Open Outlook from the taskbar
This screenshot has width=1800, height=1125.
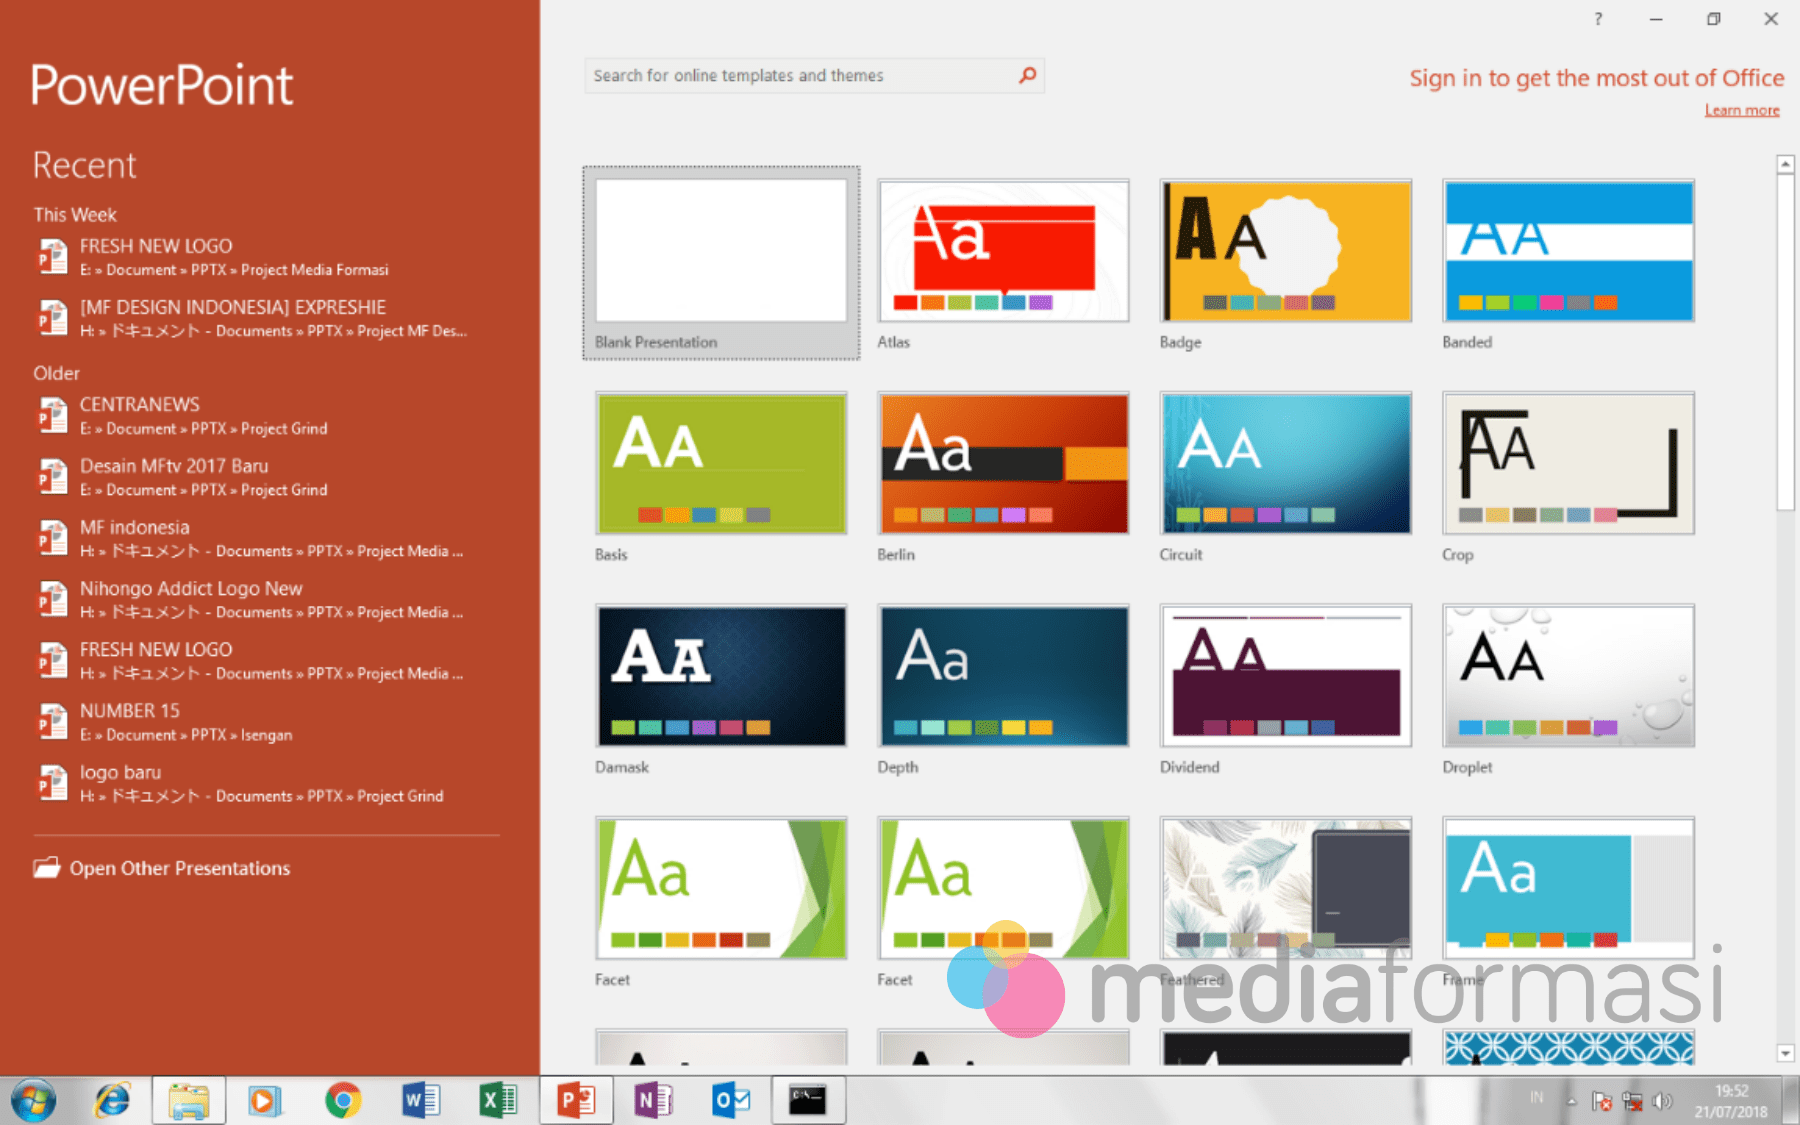coord(731,1101)
